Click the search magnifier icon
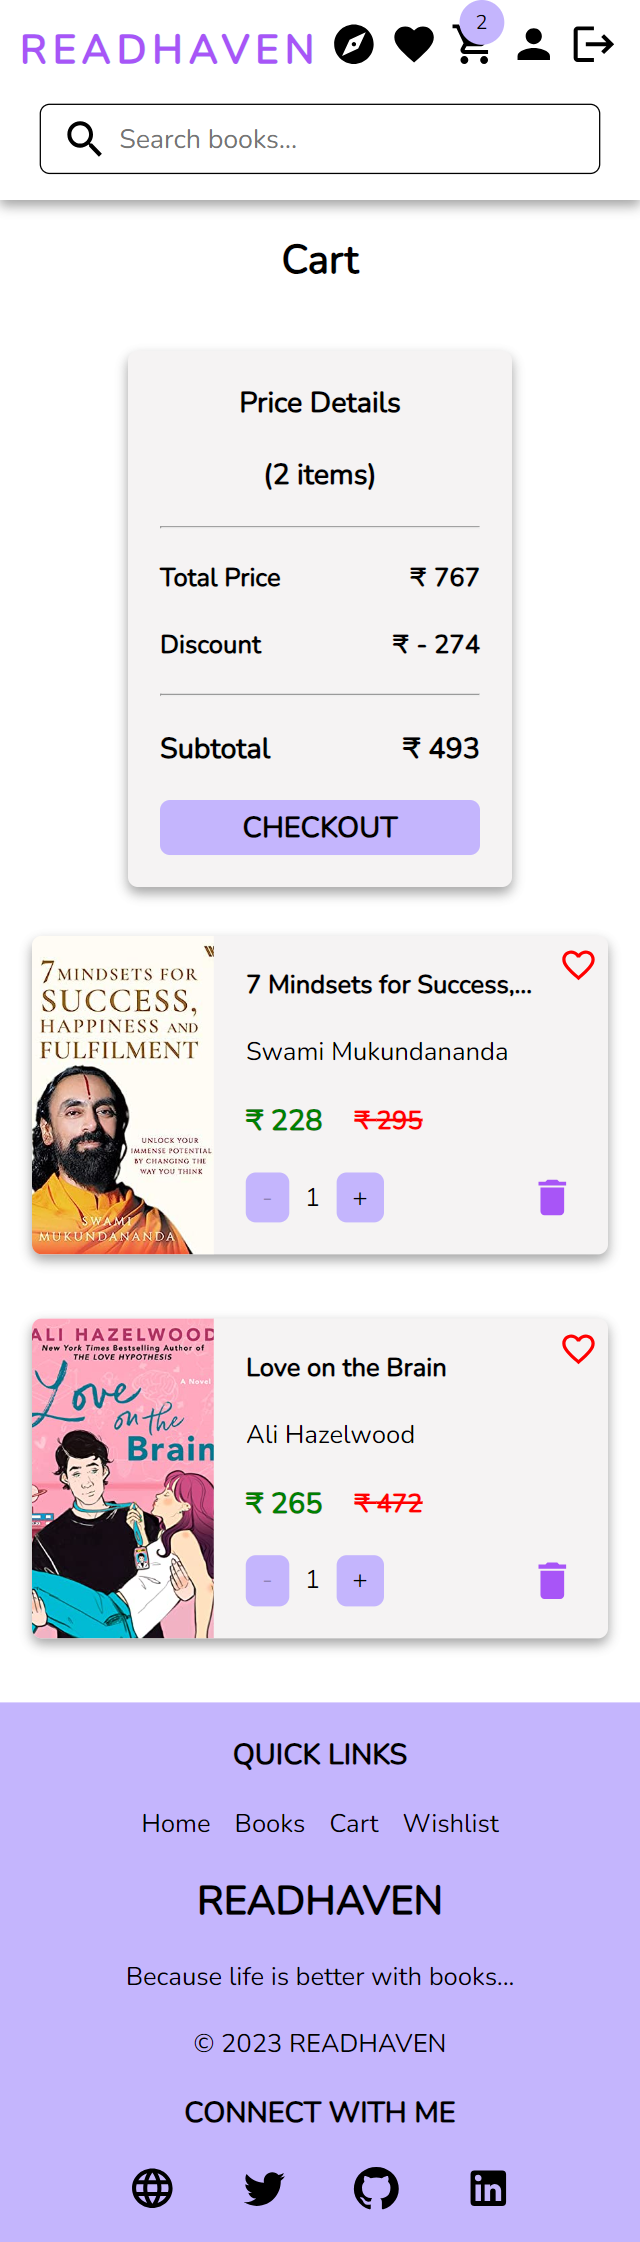640x2242 pixels. pos(84,138)
